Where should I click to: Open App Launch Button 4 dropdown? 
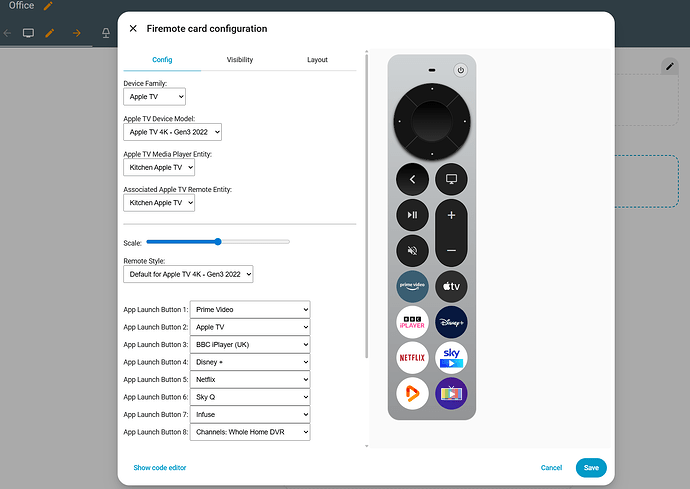tap(250, 362)
